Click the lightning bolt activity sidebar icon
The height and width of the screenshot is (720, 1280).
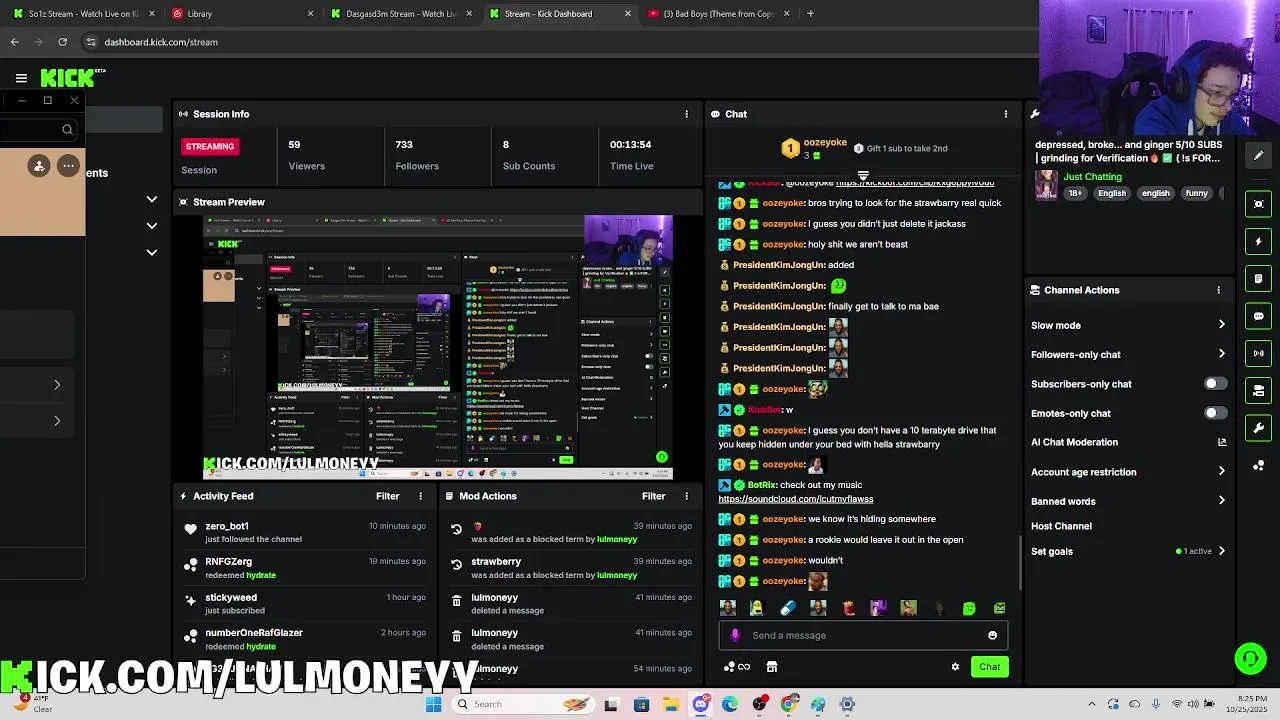click(1259, 241)
